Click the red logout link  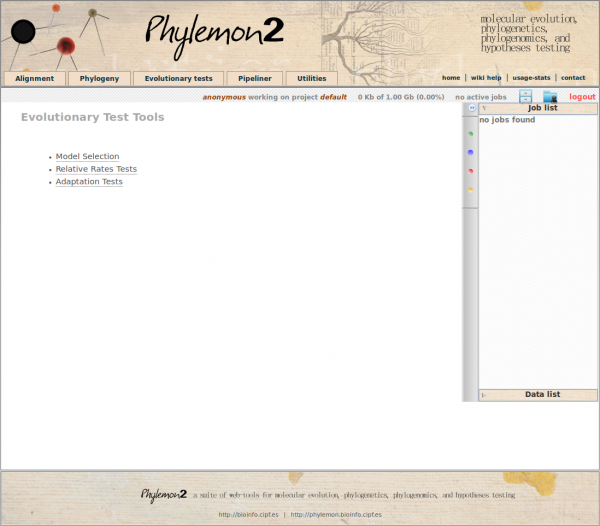(582, 97)
